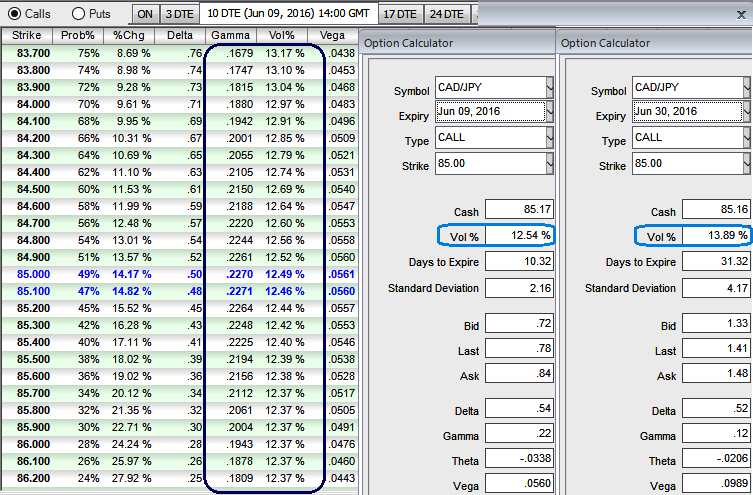Click the Standard Deviation field showing 2.16
753x495 pixels.
[519, 288]
